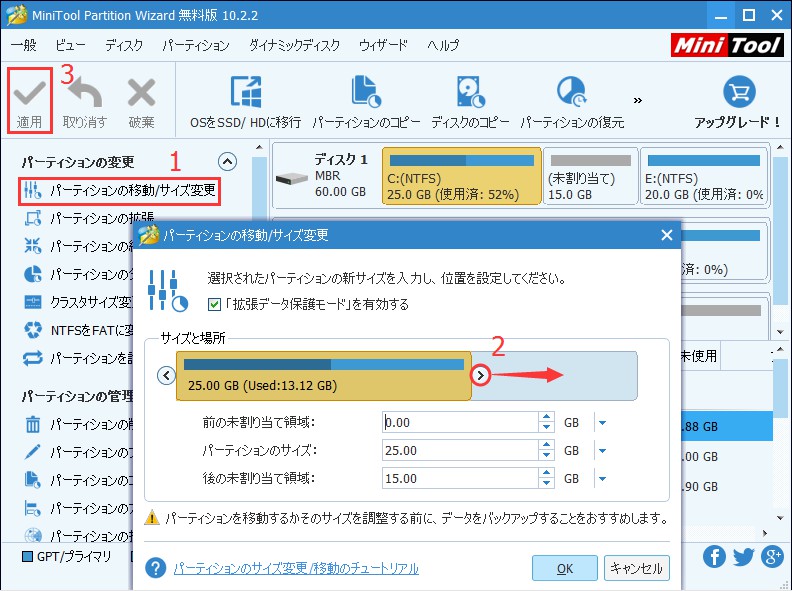Increase 前の未割り当て領域 with up spinner
This screenshot has width=792, height=591.
pyautogui.click(x=546, y=417)
